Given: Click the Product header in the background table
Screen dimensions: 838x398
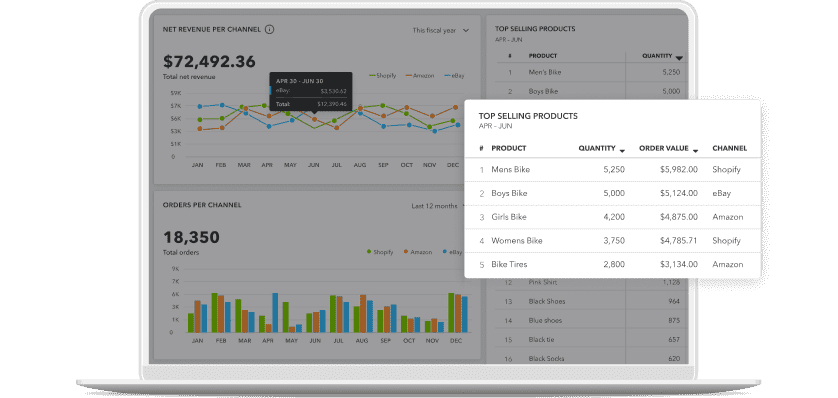Looking at the screenshot, I should 542,56.
